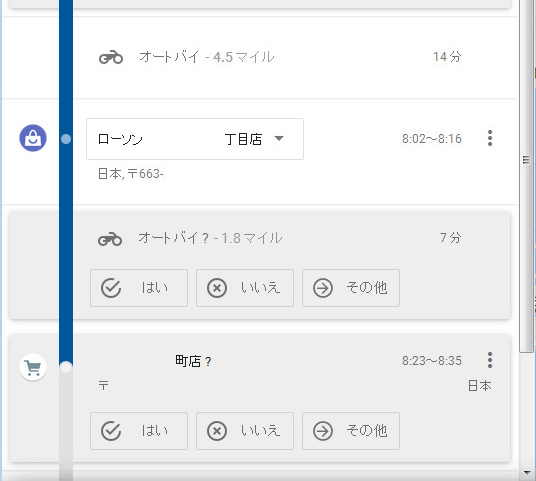Choose その他 for the motorcycle trip
Viewport: 536px width, 481px height.
coord(351,288)
